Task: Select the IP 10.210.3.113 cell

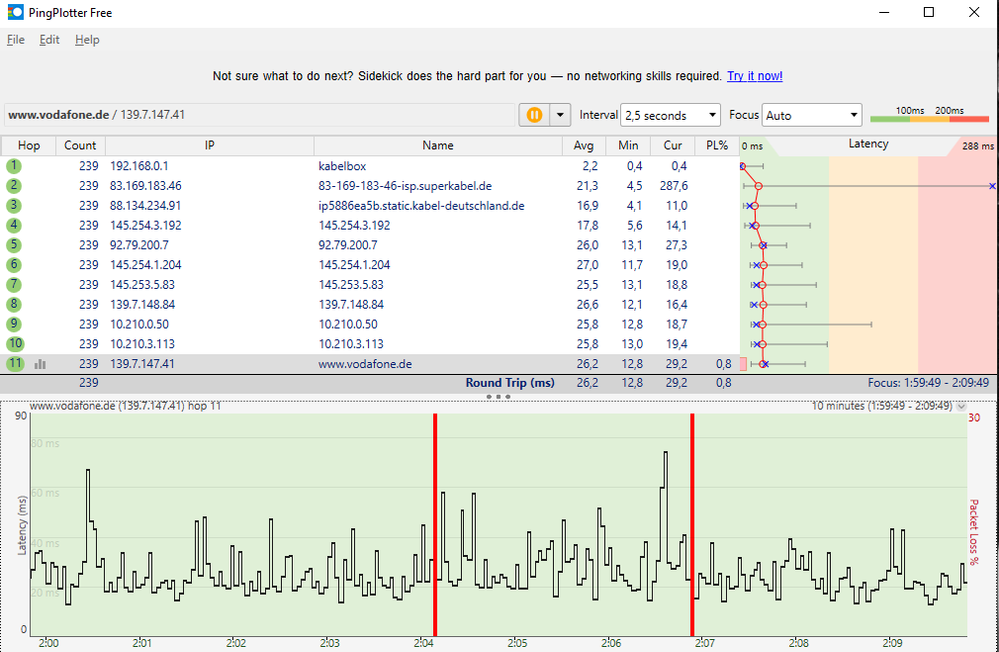Action: click(x=142, y=344)
